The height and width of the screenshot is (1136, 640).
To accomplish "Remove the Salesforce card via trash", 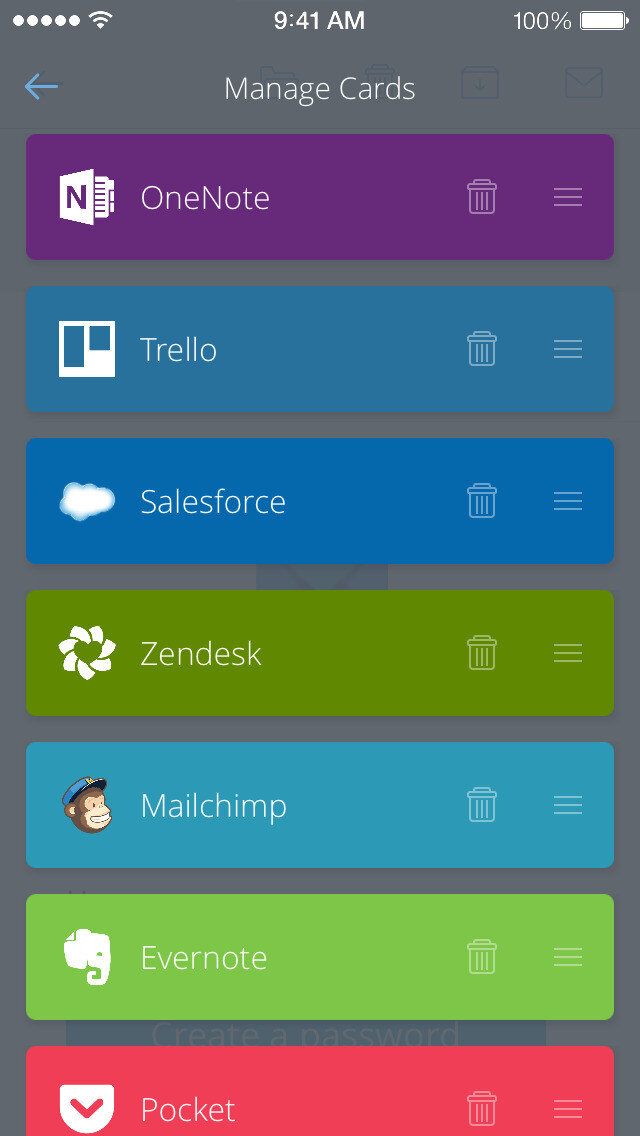I will pyautogui.click(x=481, y=501).
